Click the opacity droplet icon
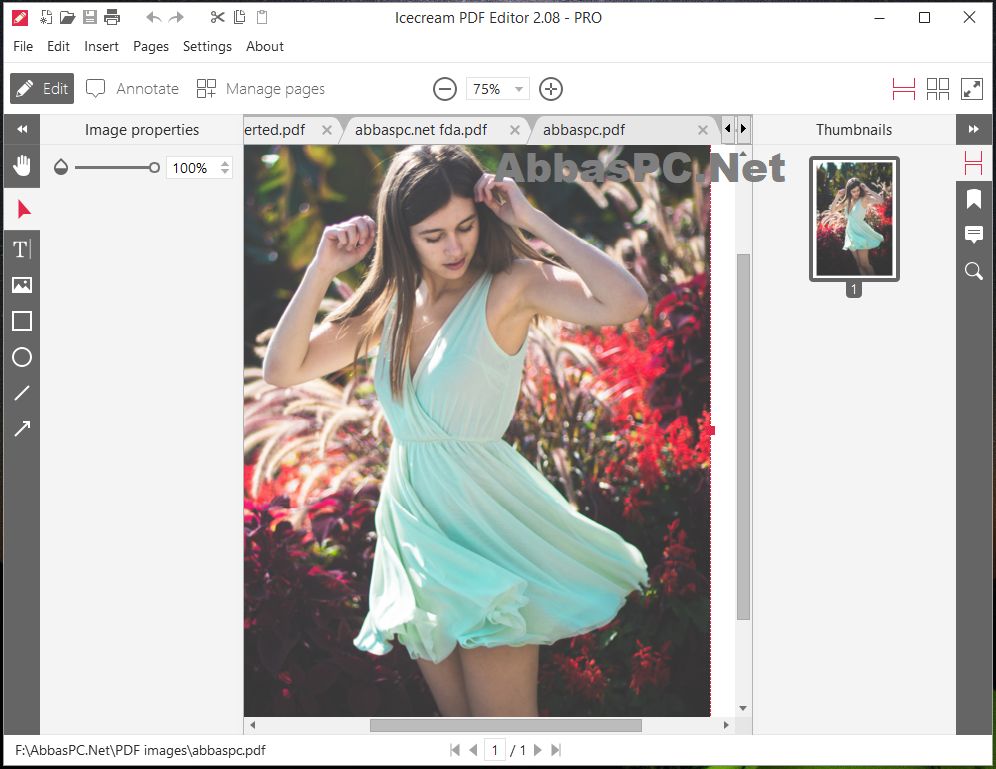The height and width of the screenshot is (769, 996). click(61, 167)
